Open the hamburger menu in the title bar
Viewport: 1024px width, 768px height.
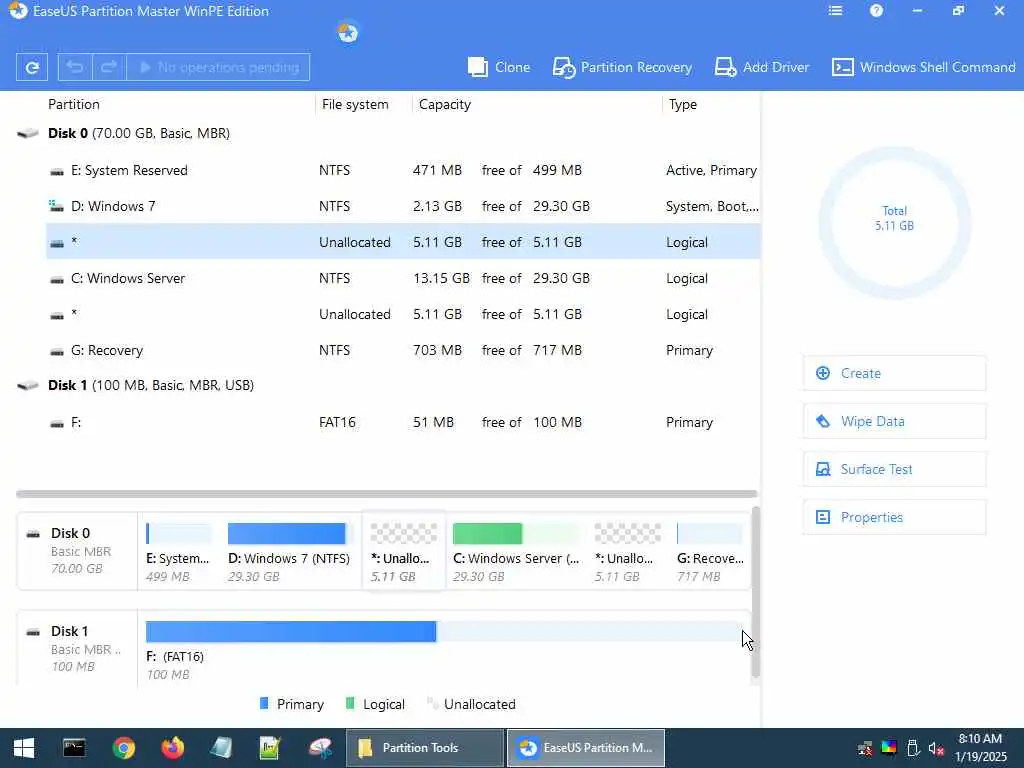click(835, 11)
